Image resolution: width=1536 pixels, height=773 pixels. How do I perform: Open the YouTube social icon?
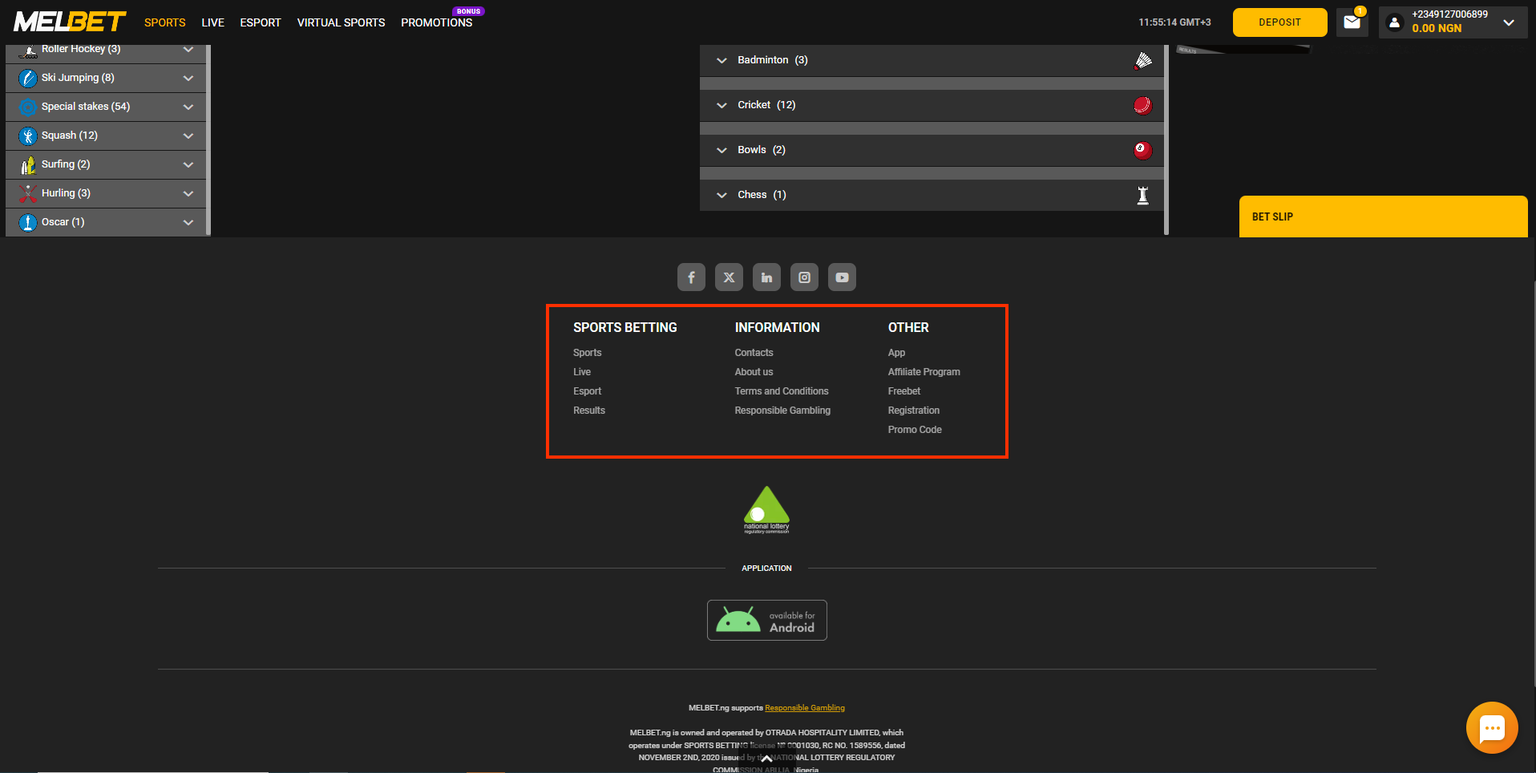[842, 277]
